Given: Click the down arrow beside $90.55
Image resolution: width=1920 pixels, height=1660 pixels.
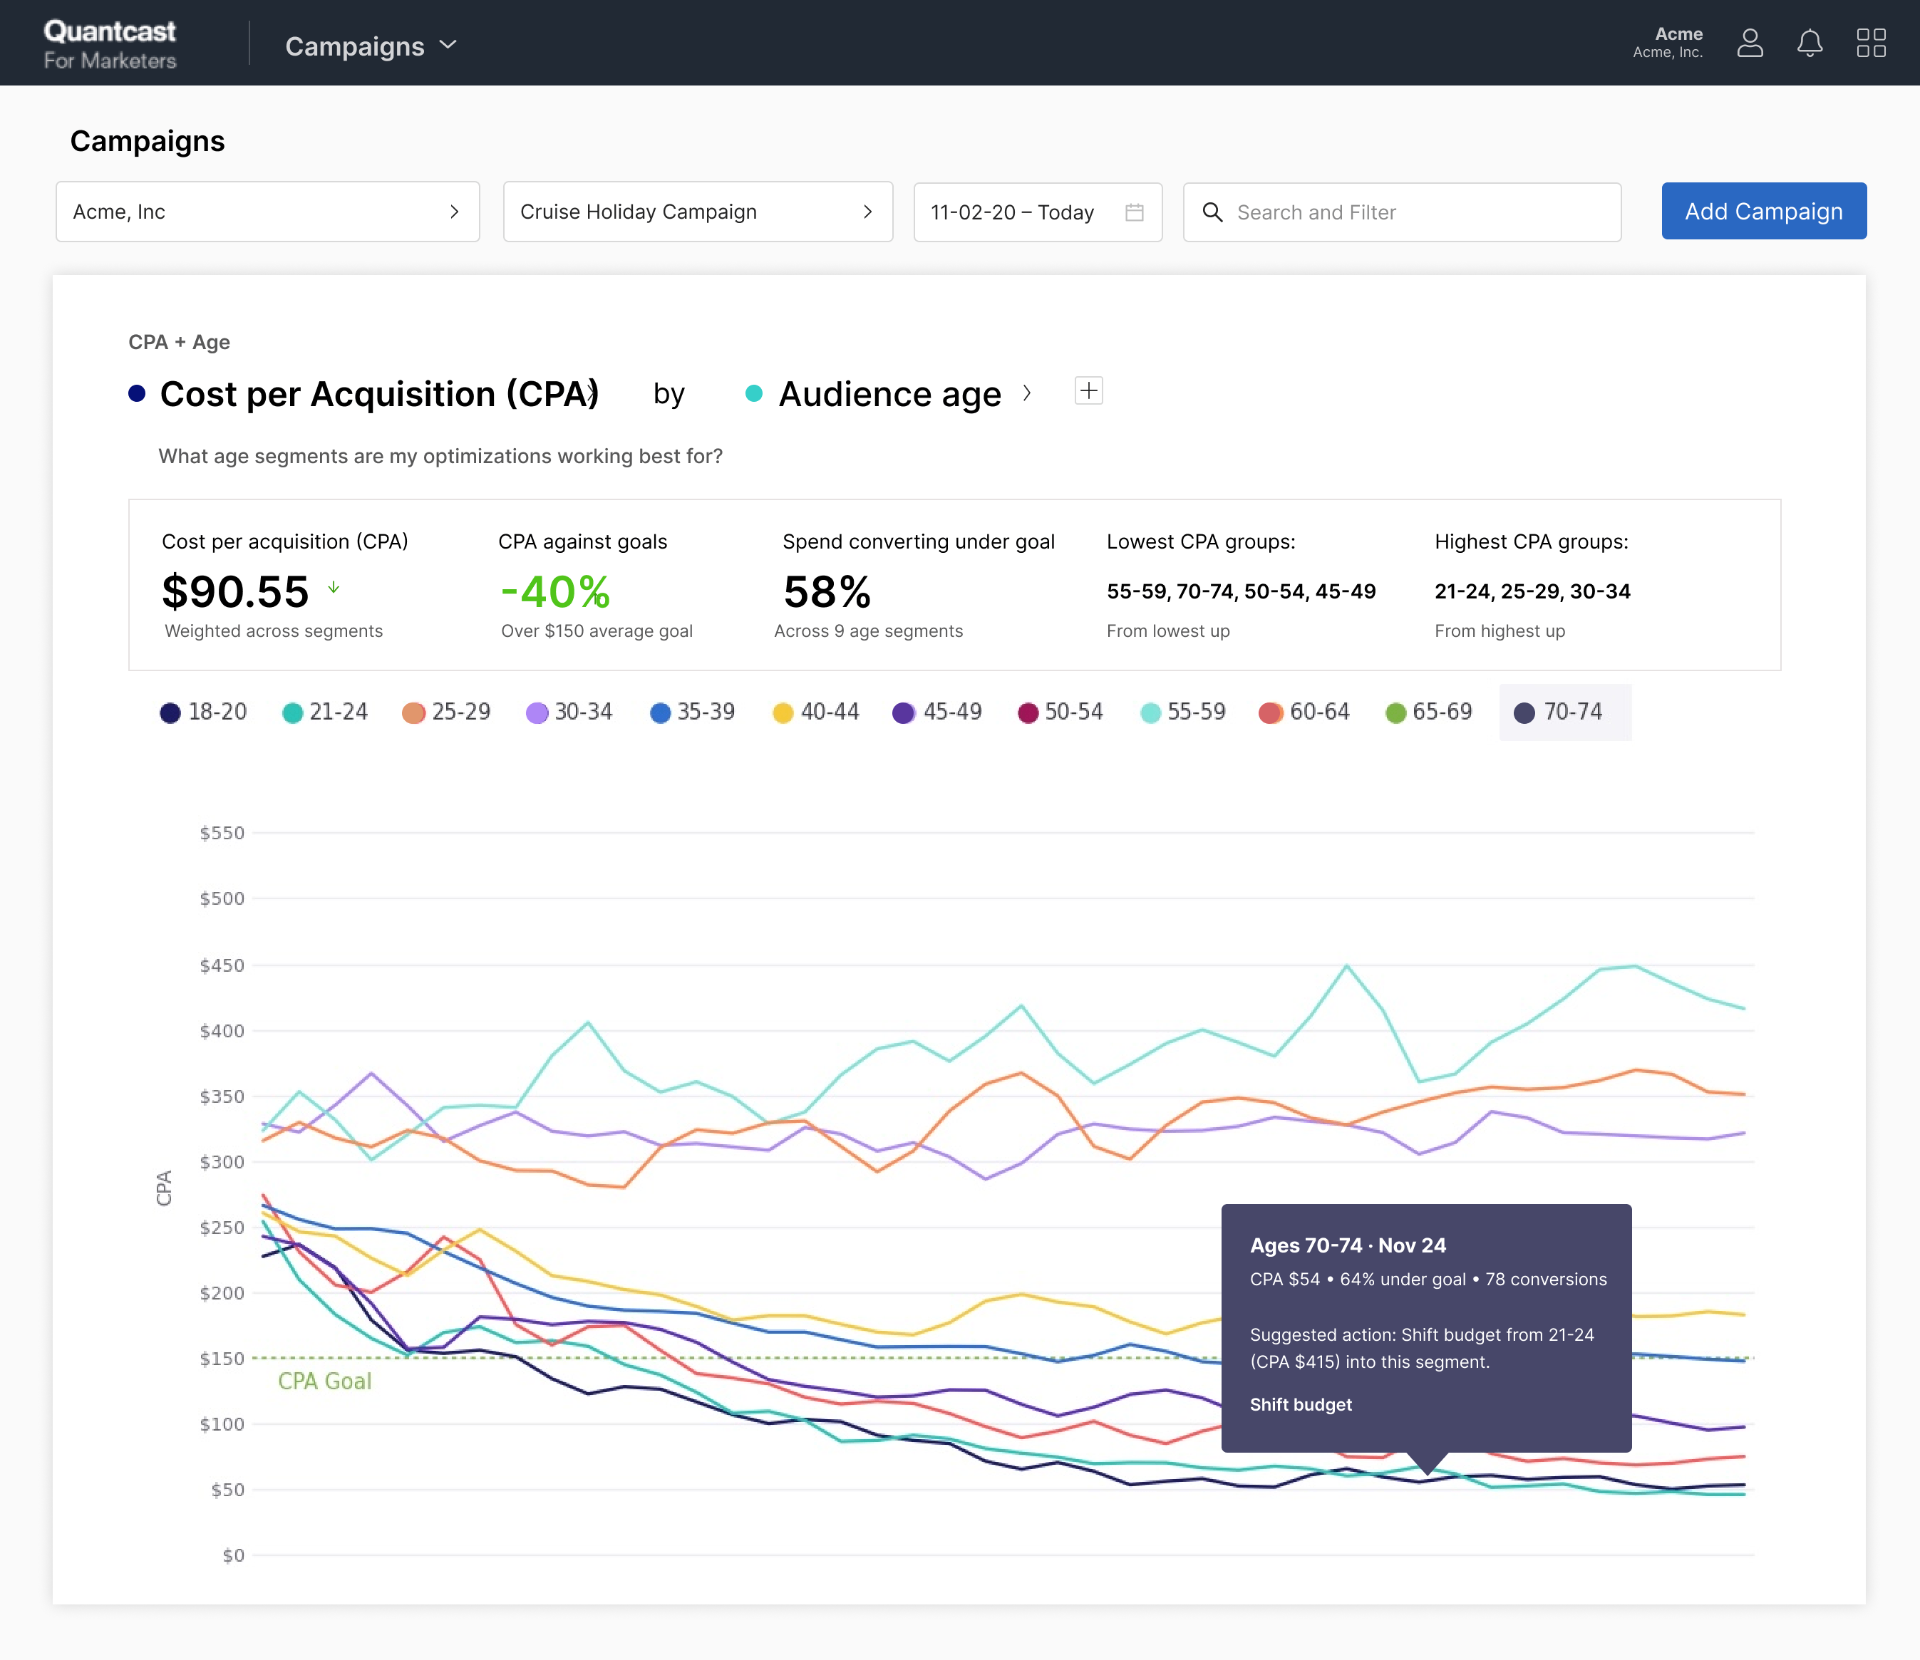Looking at the screenshot, I should [x=334, y=588].
